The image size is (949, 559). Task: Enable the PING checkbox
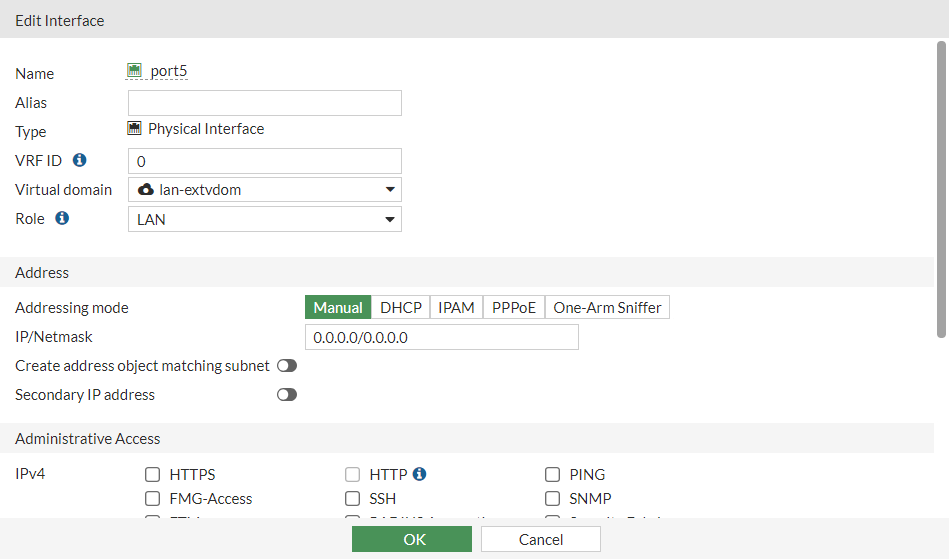coord(552,475)
